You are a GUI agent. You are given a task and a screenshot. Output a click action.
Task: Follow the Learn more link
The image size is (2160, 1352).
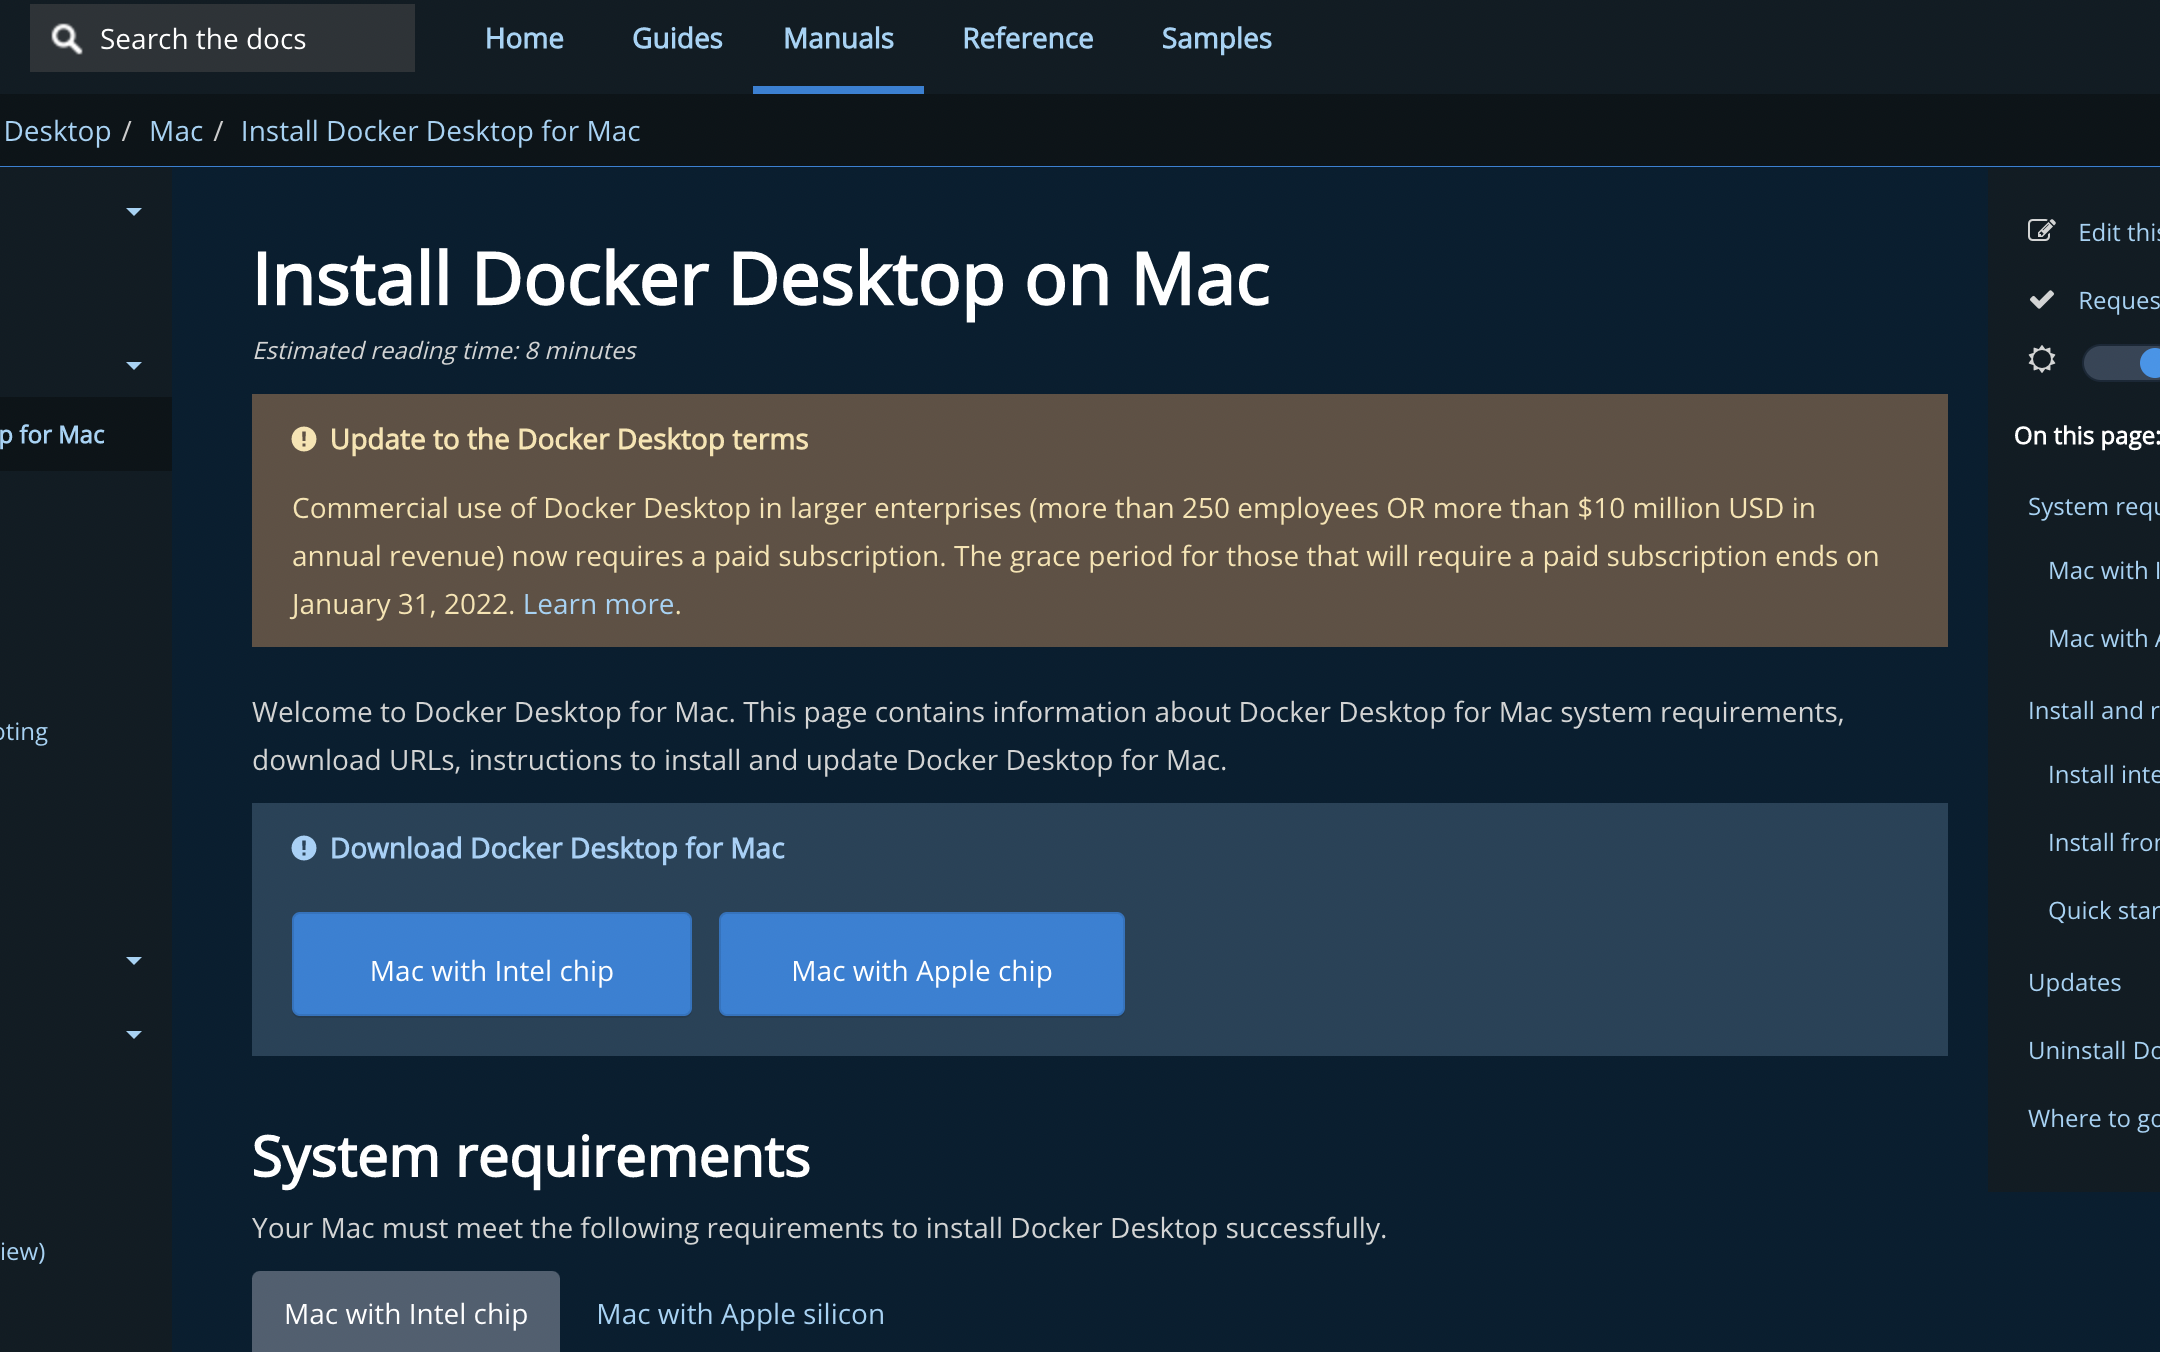coord(598,604)
